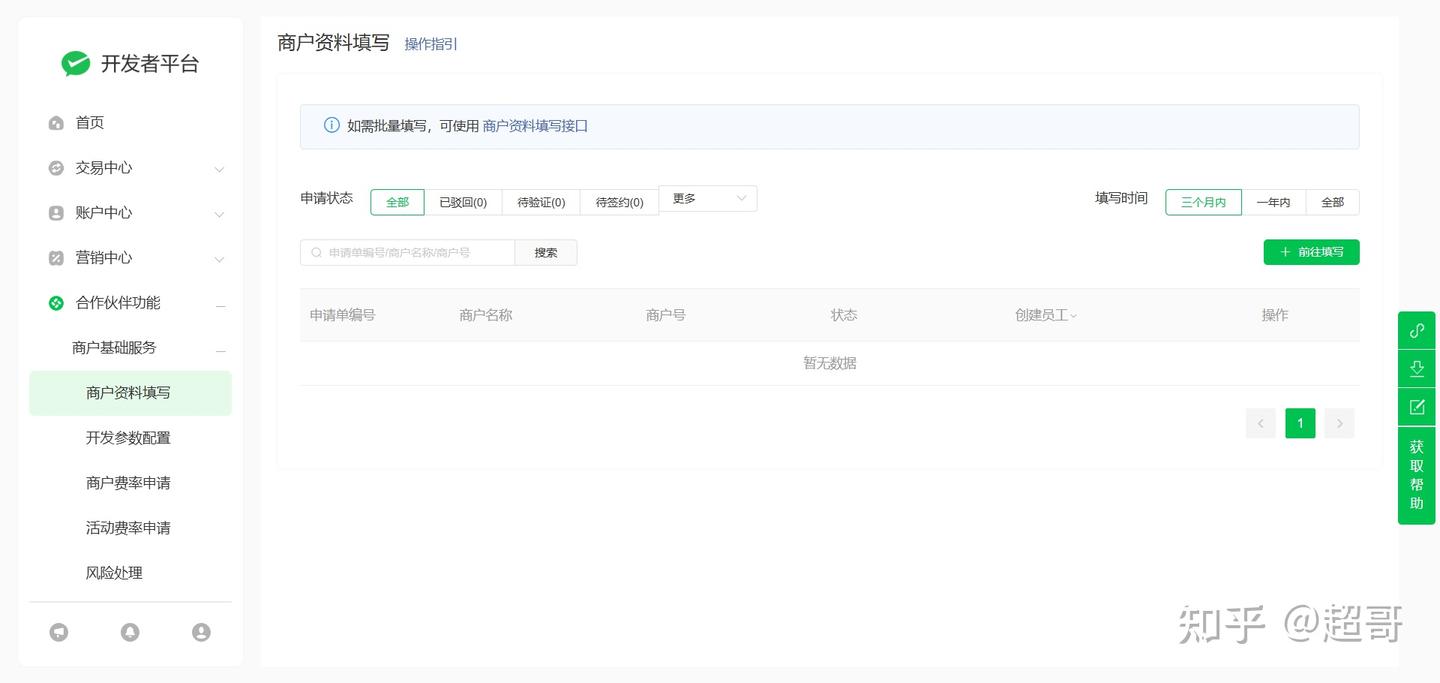Click the 合作伙伴功能 green icon
This screenshot has height=683, width=1440.
tap(56, 303)
